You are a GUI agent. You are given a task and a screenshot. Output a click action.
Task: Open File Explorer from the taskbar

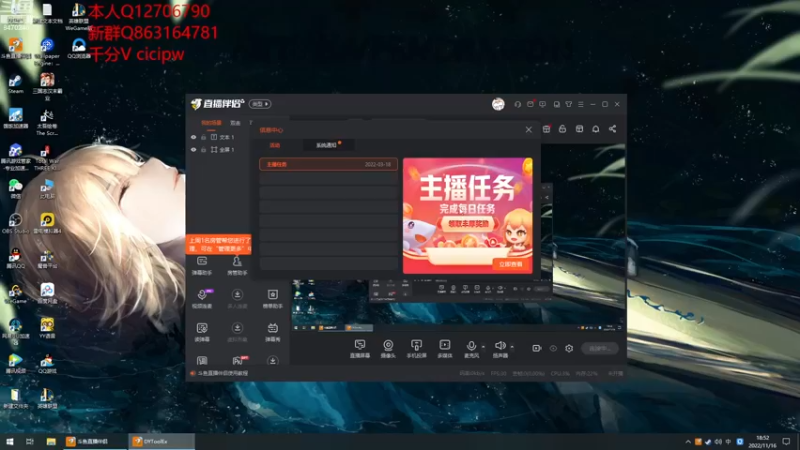click(51, 441)
